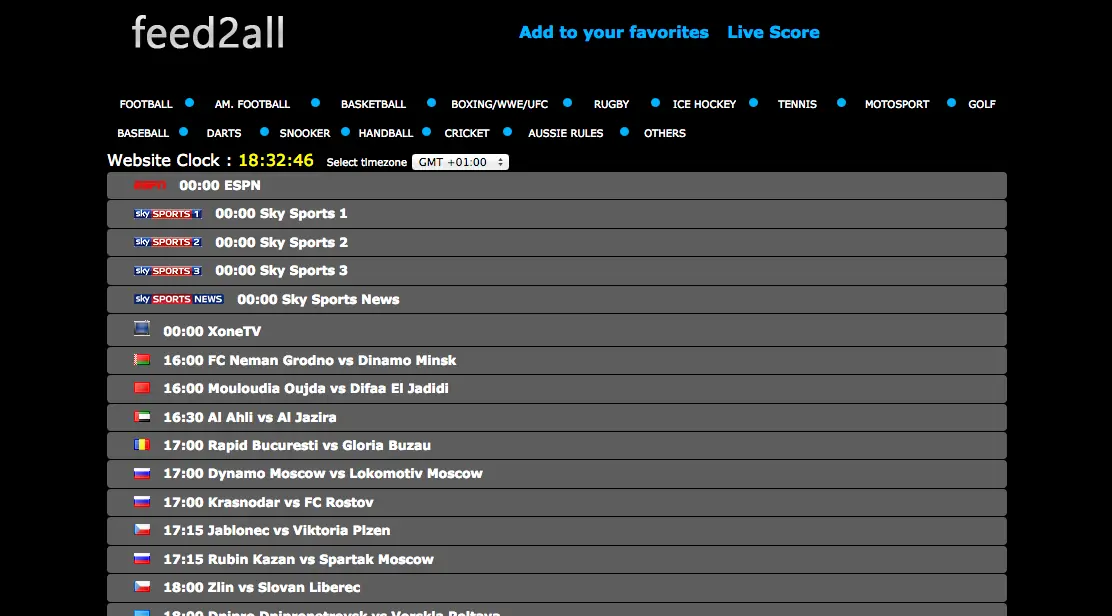The width and height of the screenshot is (1112, 616).
Task: Open the OTHERS category
Action: 665,133
